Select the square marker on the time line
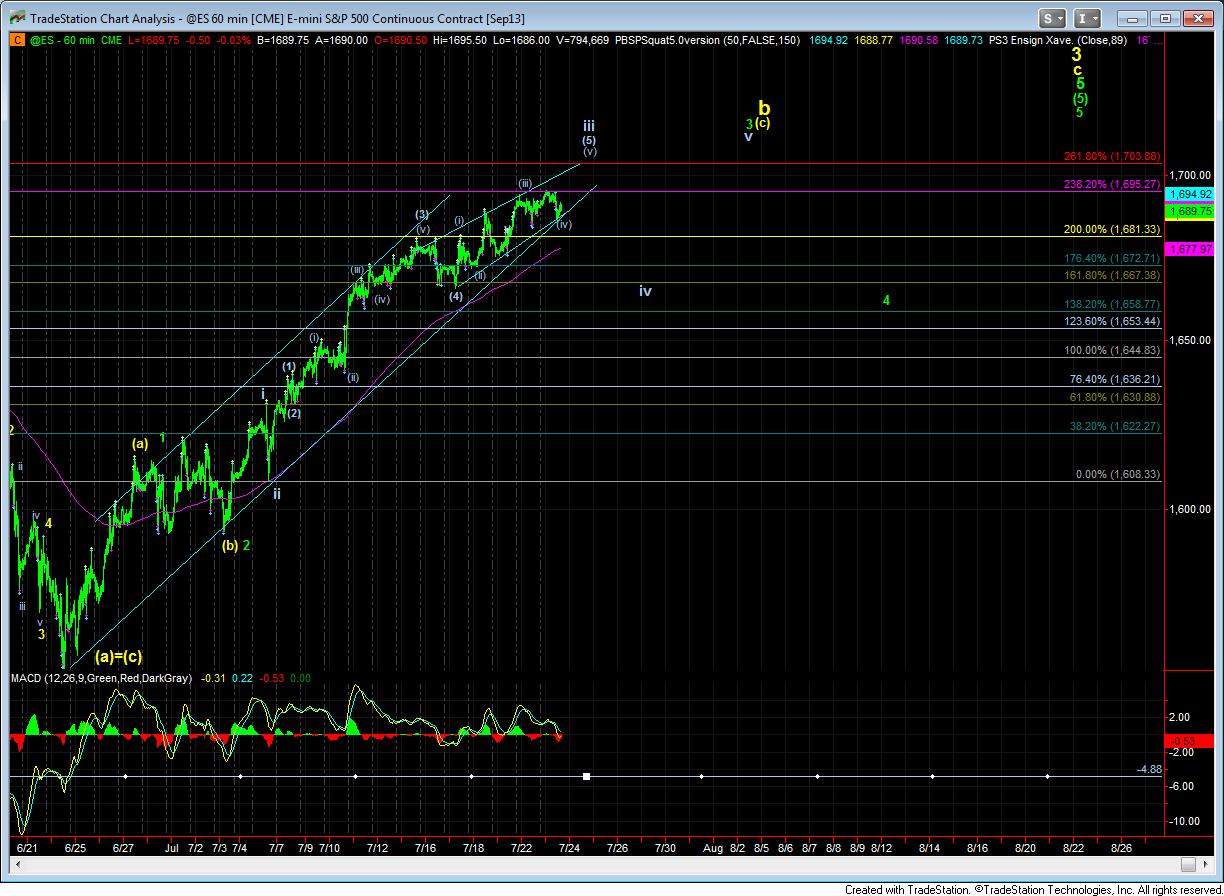 [x=587, y=776]
